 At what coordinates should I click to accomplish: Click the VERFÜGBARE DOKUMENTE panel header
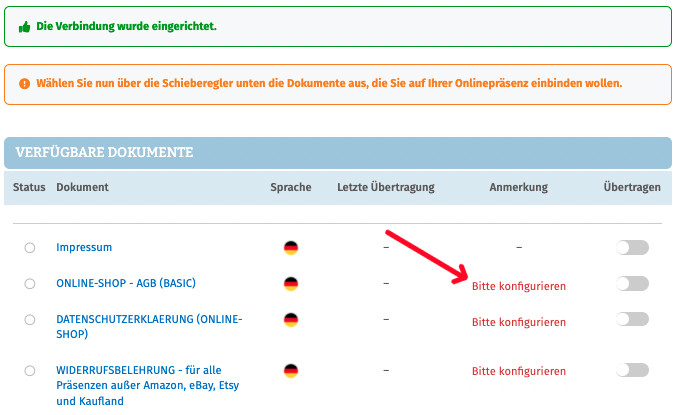pos(338,152)
